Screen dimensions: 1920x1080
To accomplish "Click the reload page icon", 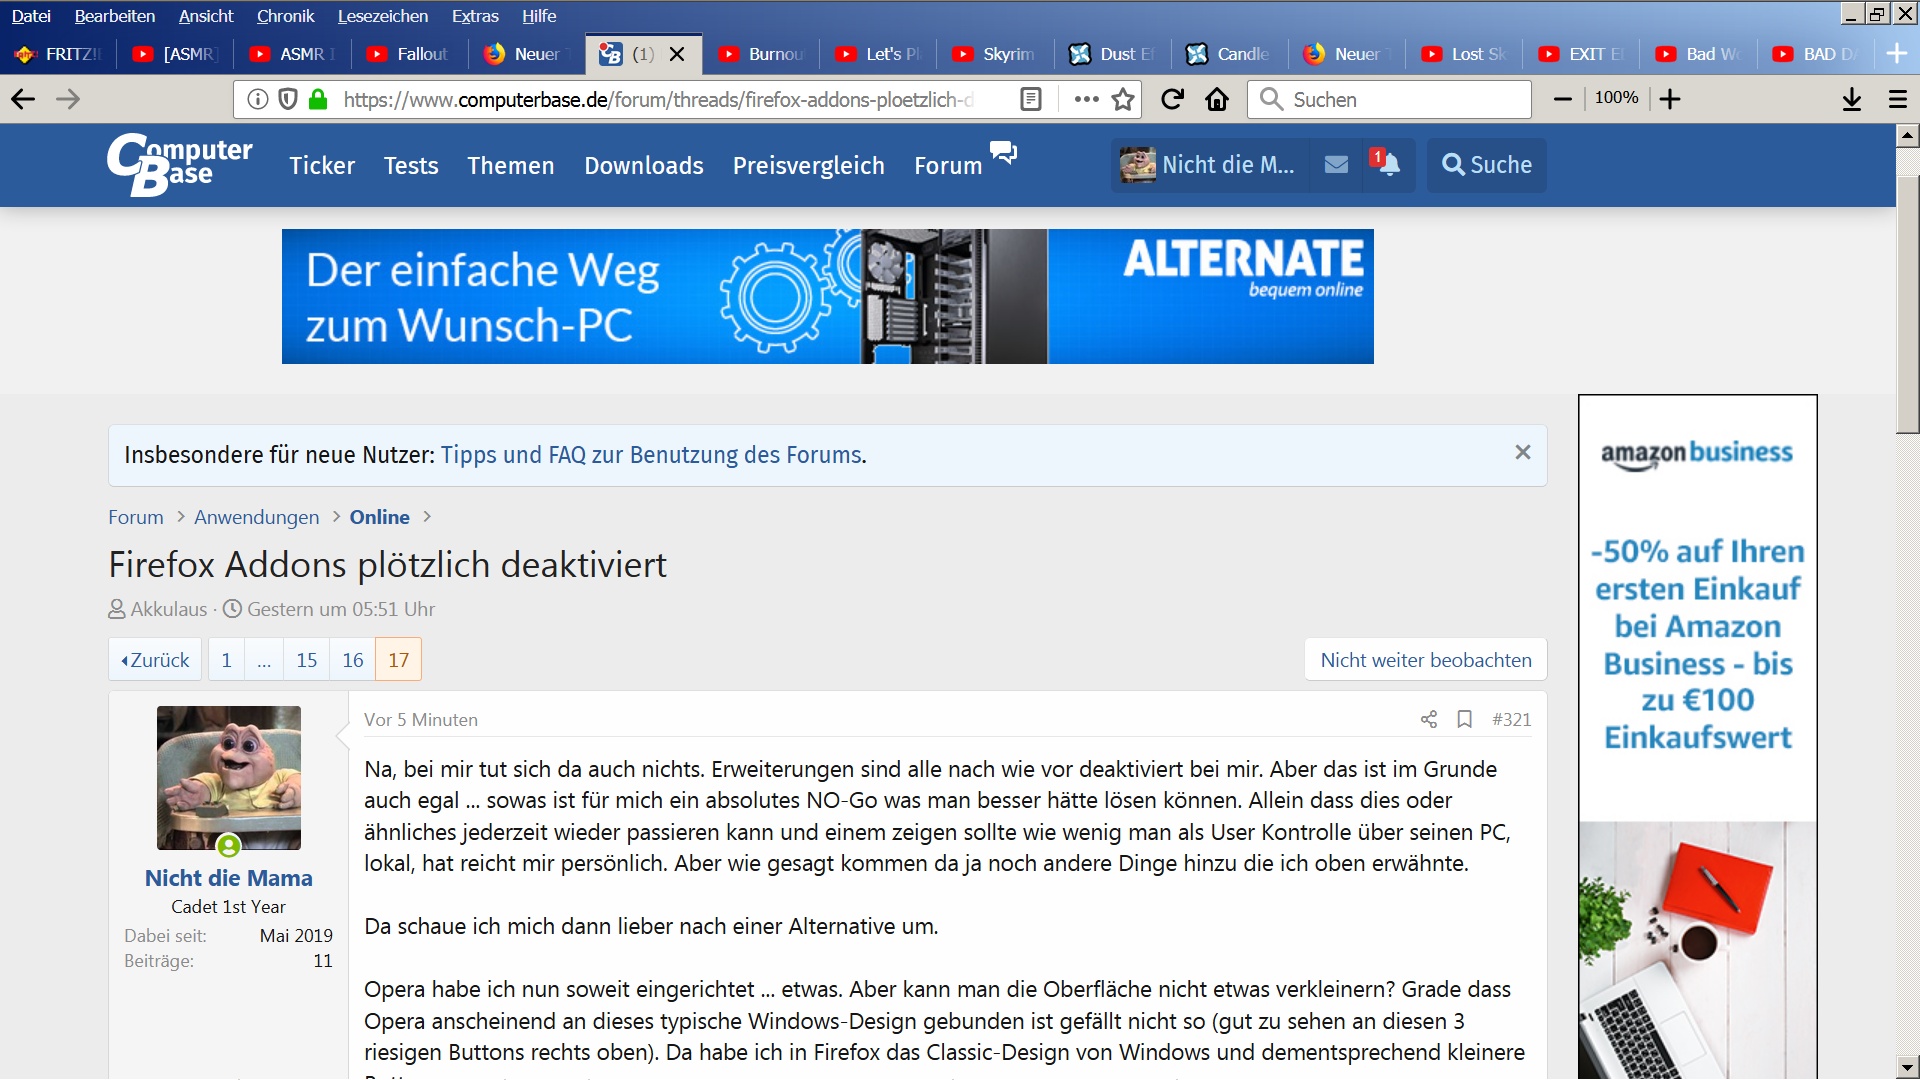I will pos(1172,99).
